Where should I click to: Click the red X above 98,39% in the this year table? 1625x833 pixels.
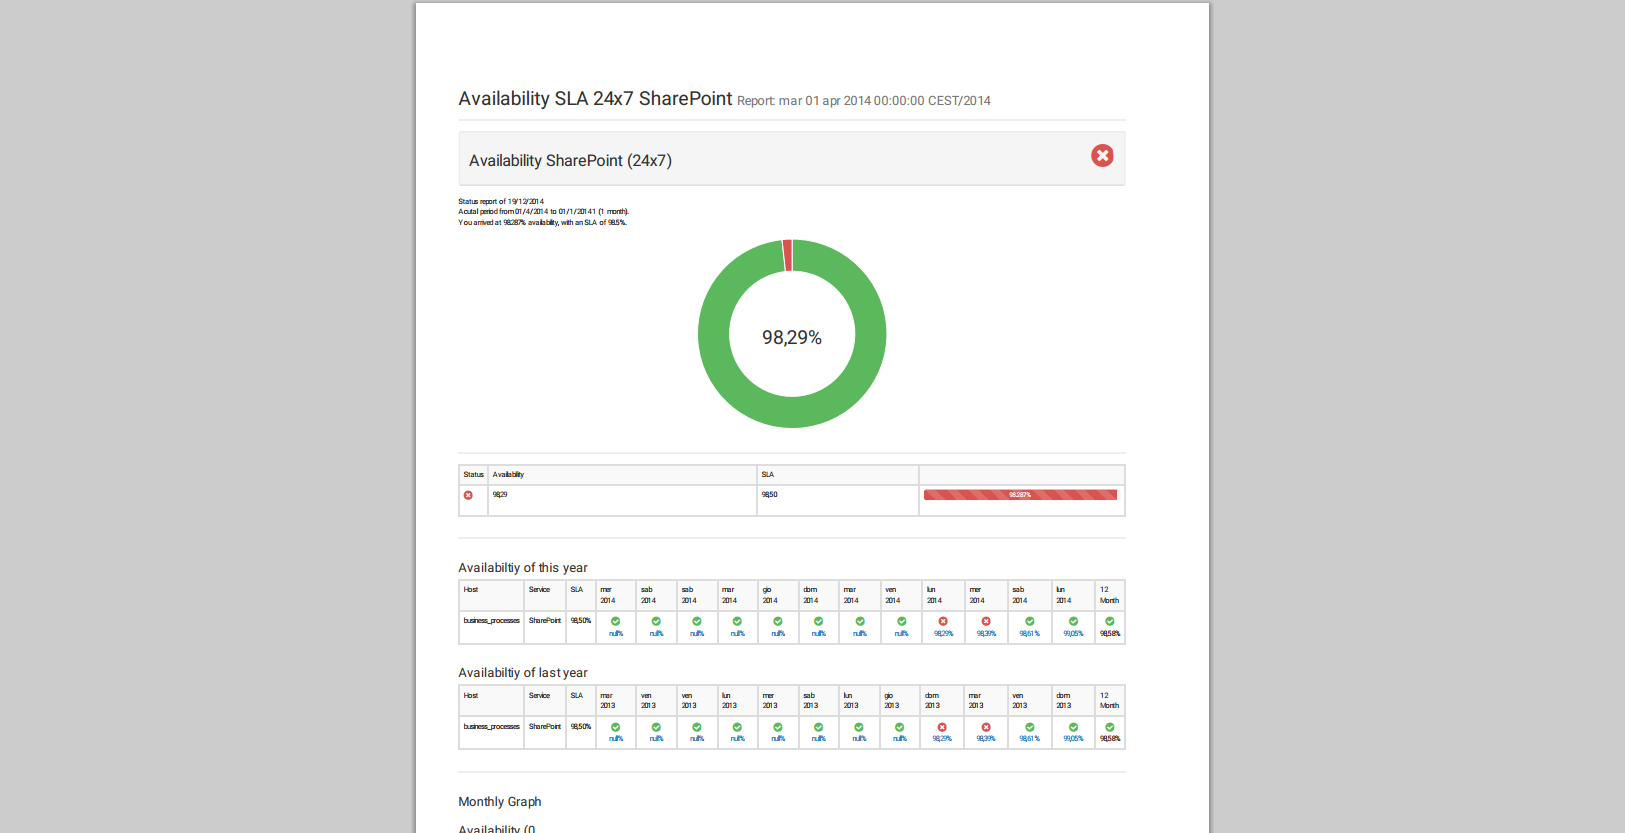[986, 621]
